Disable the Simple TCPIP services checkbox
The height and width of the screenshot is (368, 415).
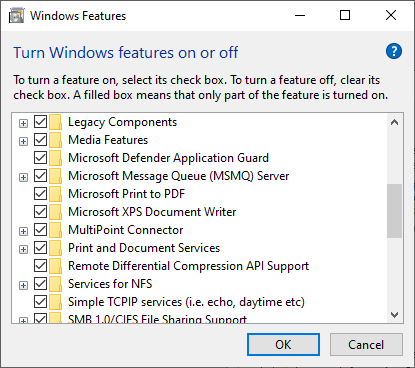click(40, 302)
